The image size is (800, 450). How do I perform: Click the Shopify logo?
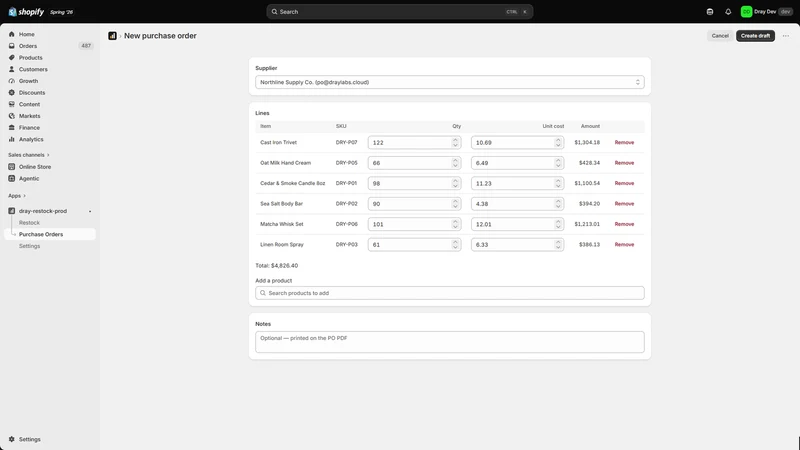click(26, 12)
